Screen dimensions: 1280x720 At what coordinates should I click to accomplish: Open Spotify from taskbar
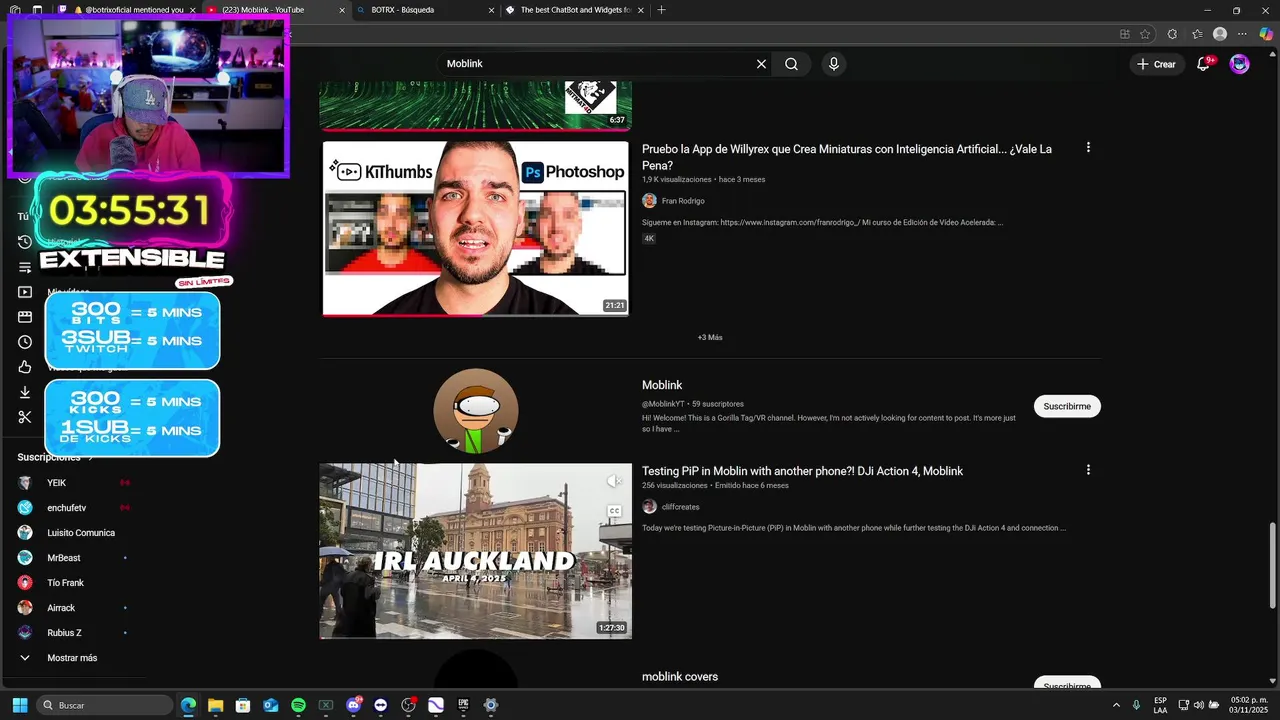[298, 705]
